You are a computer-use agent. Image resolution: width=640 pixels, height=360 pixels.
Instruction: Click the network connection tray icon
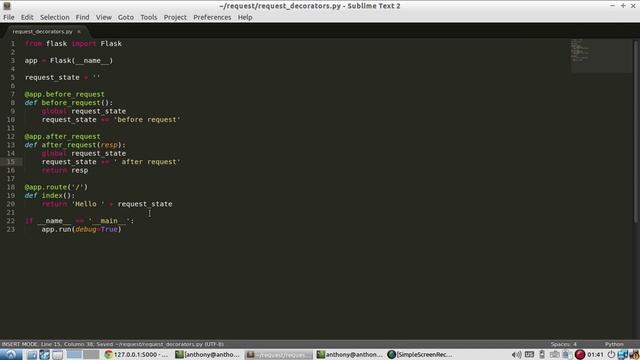click(x=622, y=355)
